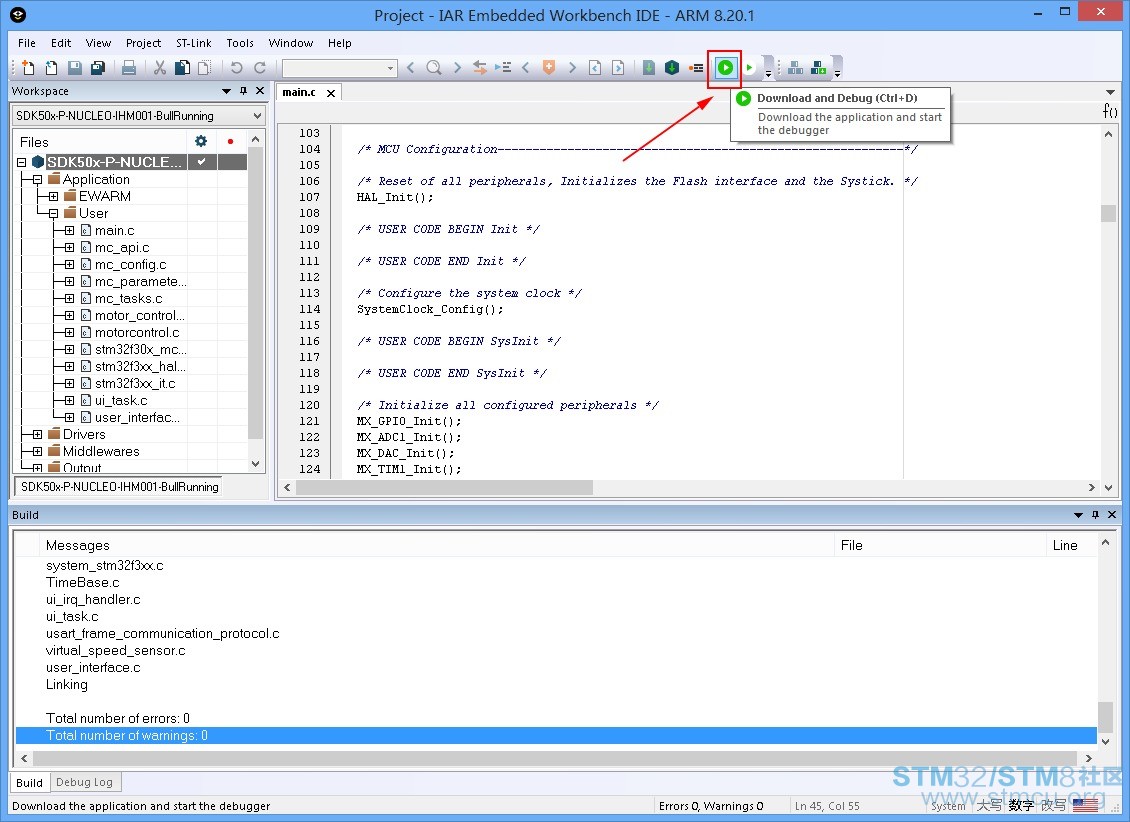Click the Save toolbar icon

[x=74, y=68]
